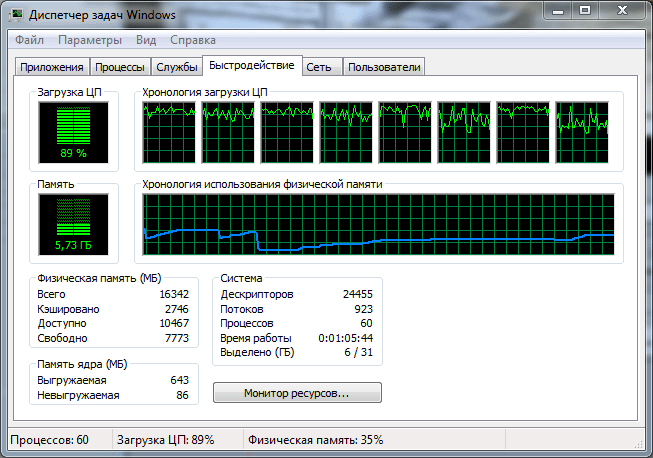Click the Невыгружаемая value 86
The width and height of the screenshot is (653, 458).
pyautogui.click(x=182, y=395)
